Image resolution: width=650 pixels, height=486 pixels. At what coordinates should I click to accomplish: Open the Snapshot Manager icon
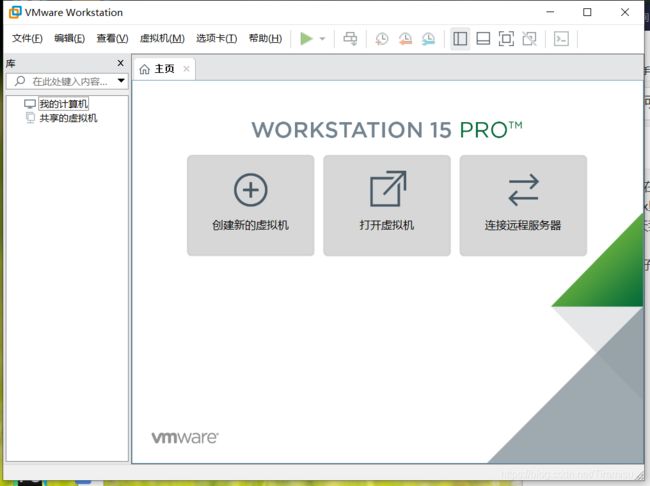pyautogui.click(x=428, y=39)
